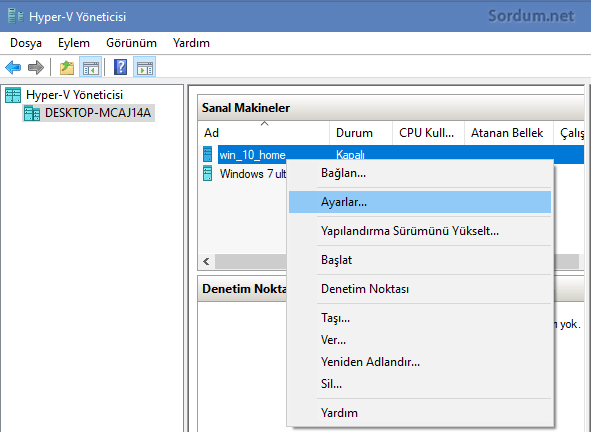Sort by the CPU Kull... column header
The height and width of the screenshot is (432, 591).
point(428,133)
